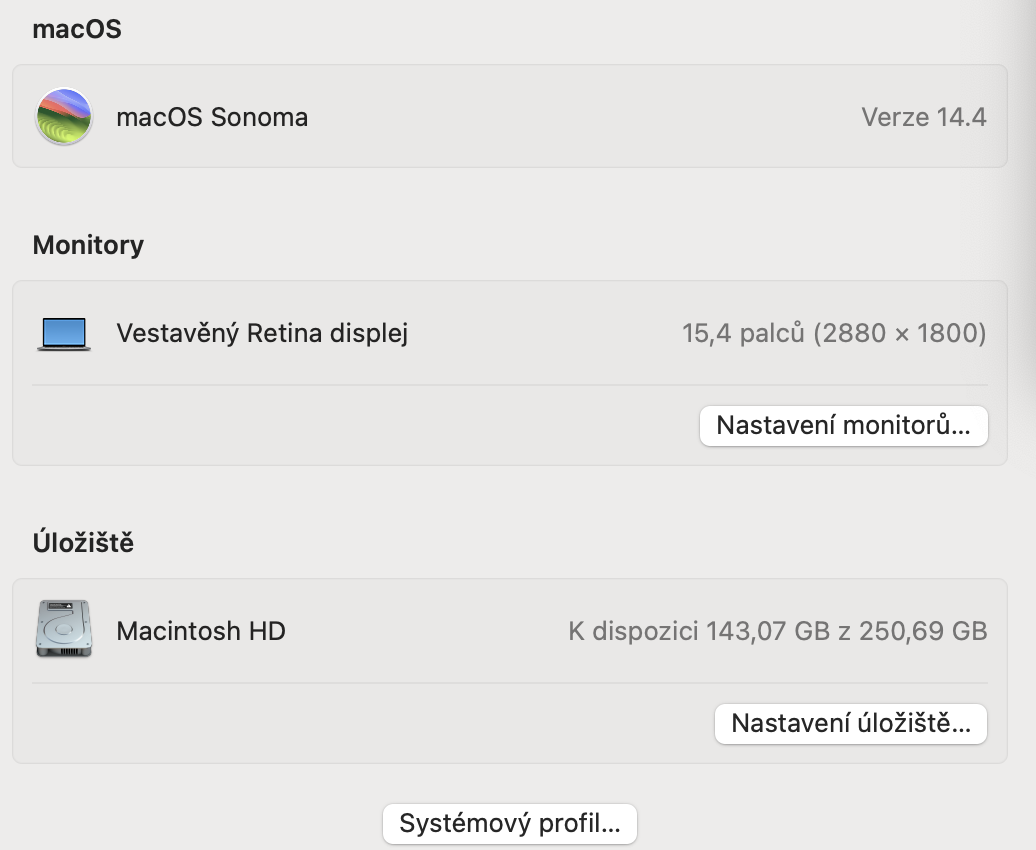Screen dimensions: 1036x850
Task: Select the Vestavěný Retina displej label
Action: [262, 333]
